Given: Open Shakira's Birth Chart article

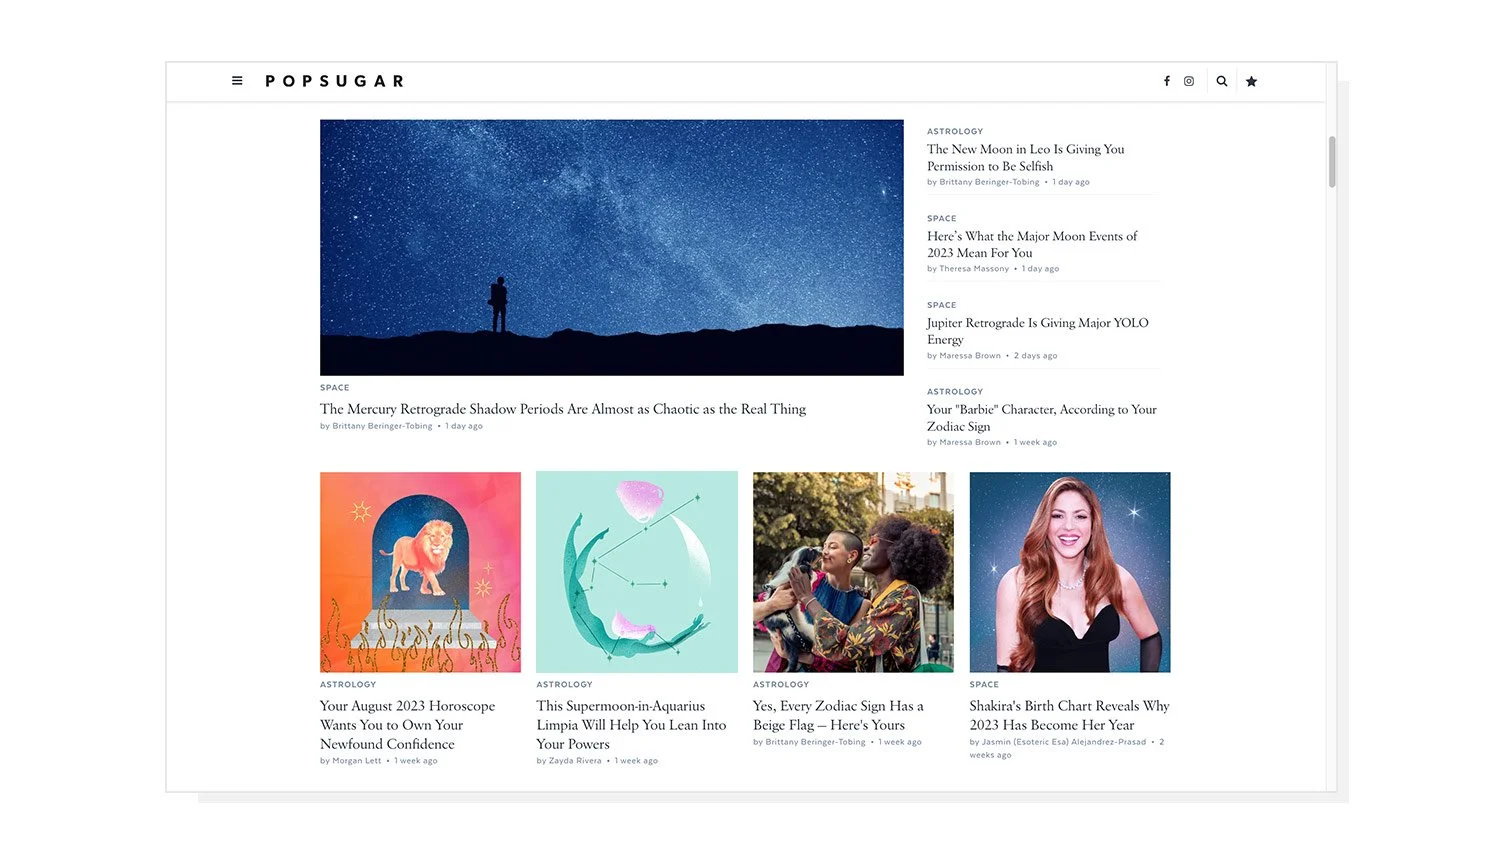Looking at the screenshot, I should click(x=1069, y=715).
